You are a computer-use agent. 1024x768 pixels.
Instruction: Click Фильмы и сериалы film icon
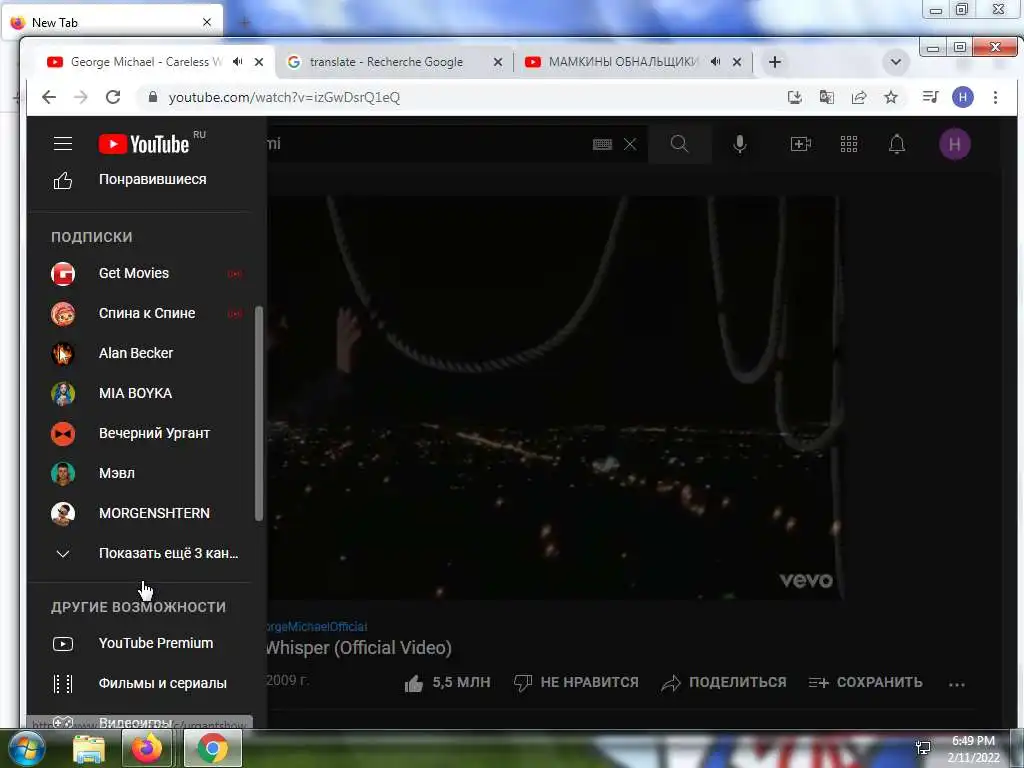coord(63,684)
